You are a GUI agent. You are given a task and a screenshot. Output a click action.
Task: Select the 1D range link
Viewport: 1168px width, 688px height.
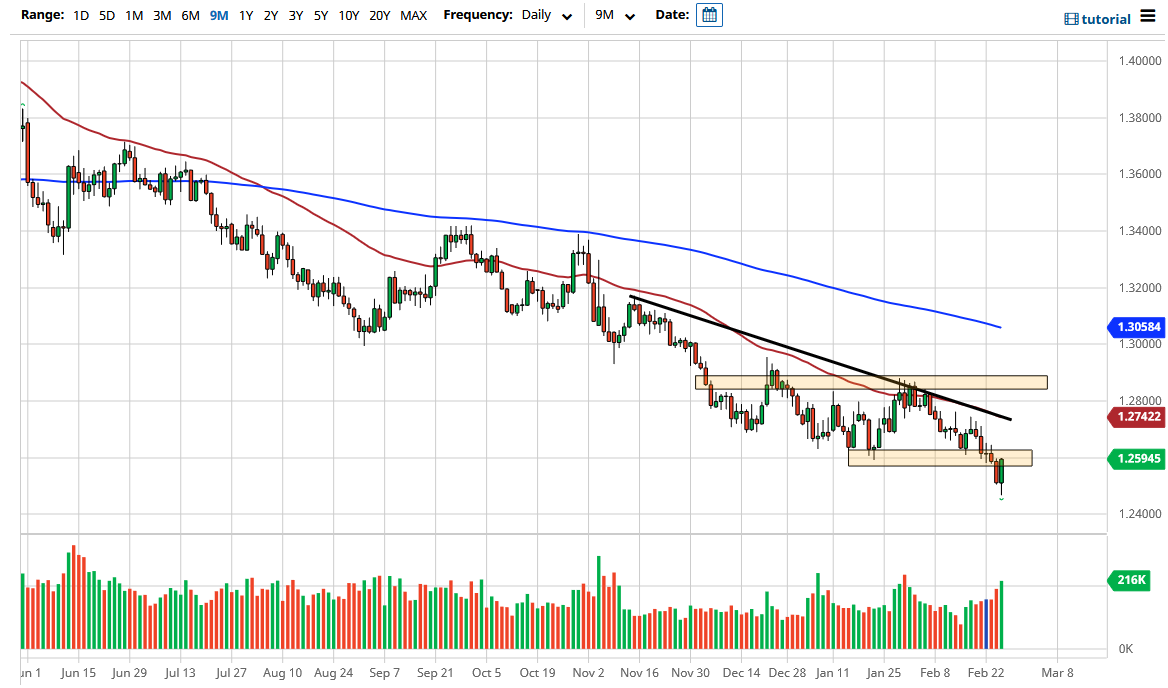click(x=79, y=16)
